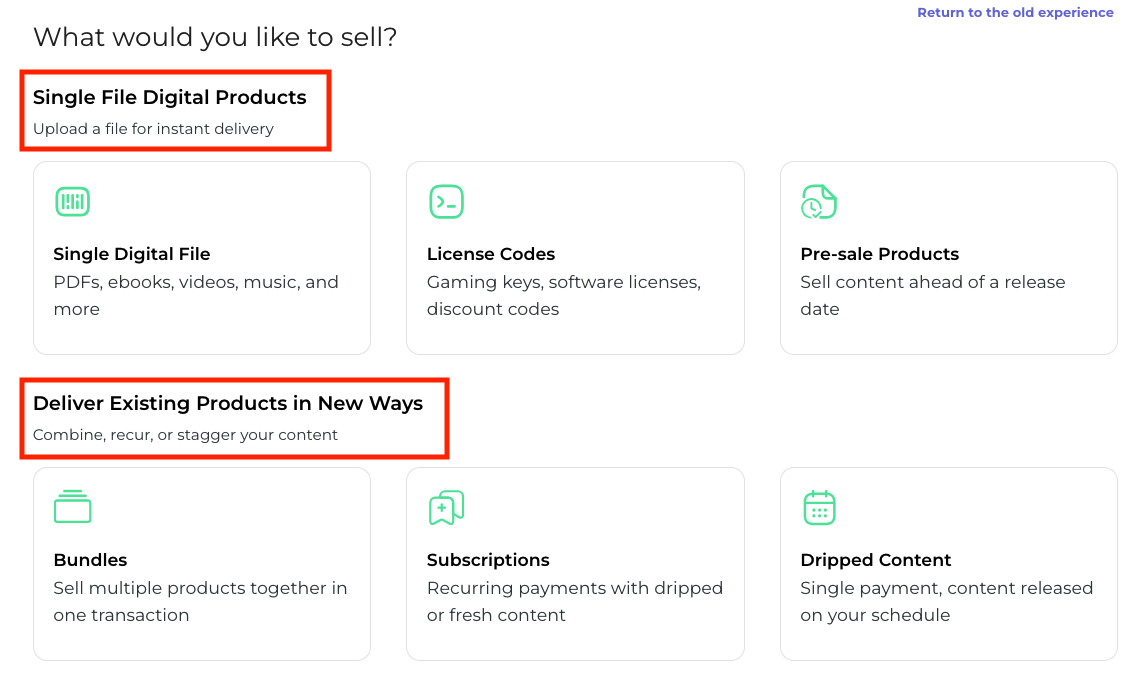Click the Subscriptions bookmark plus icon

[446, 508]
